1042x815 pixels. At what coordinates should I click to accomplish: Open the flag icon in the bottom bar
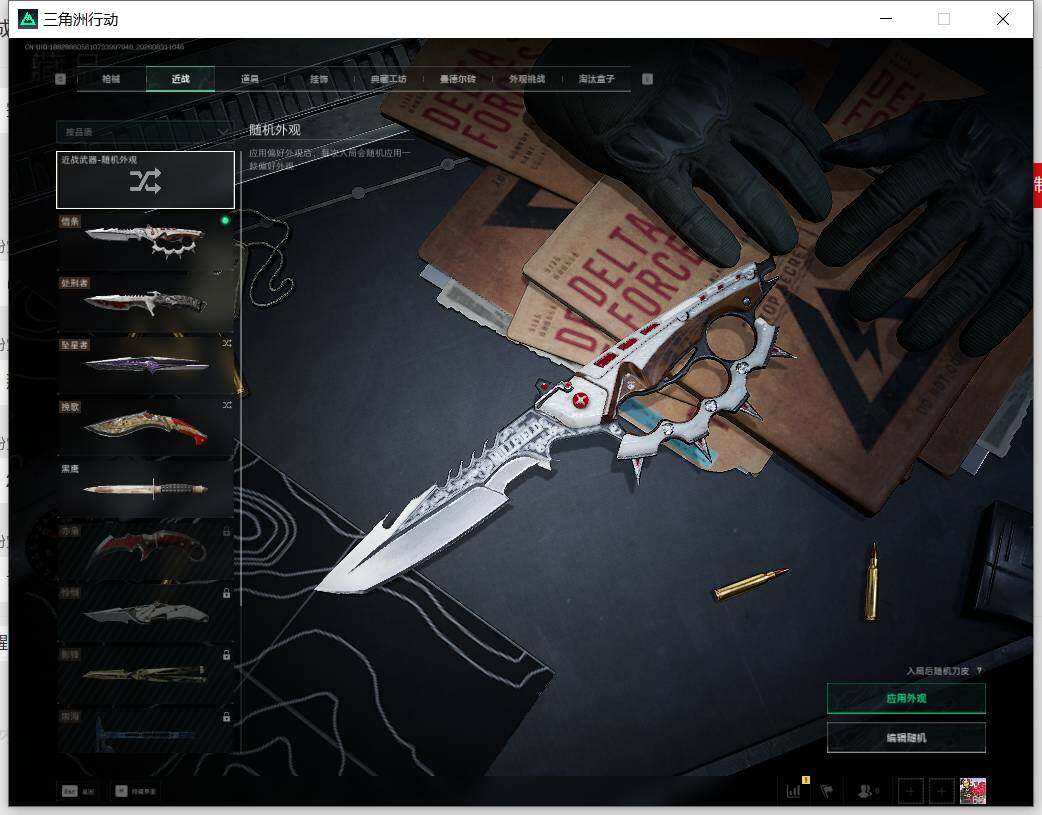(x=827, y=790)
